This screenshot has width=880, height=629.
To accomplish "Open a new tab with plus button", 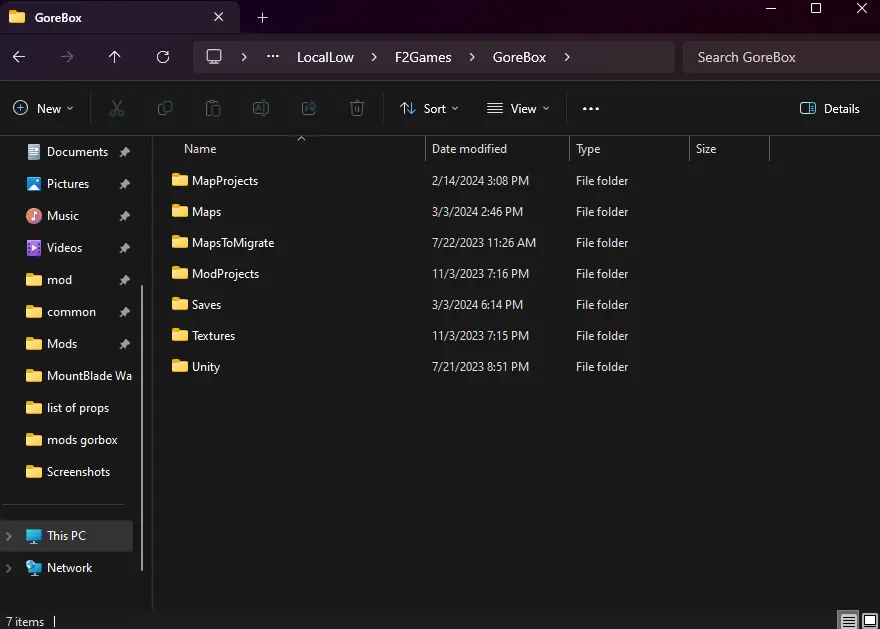I will (x=262, y=18).
